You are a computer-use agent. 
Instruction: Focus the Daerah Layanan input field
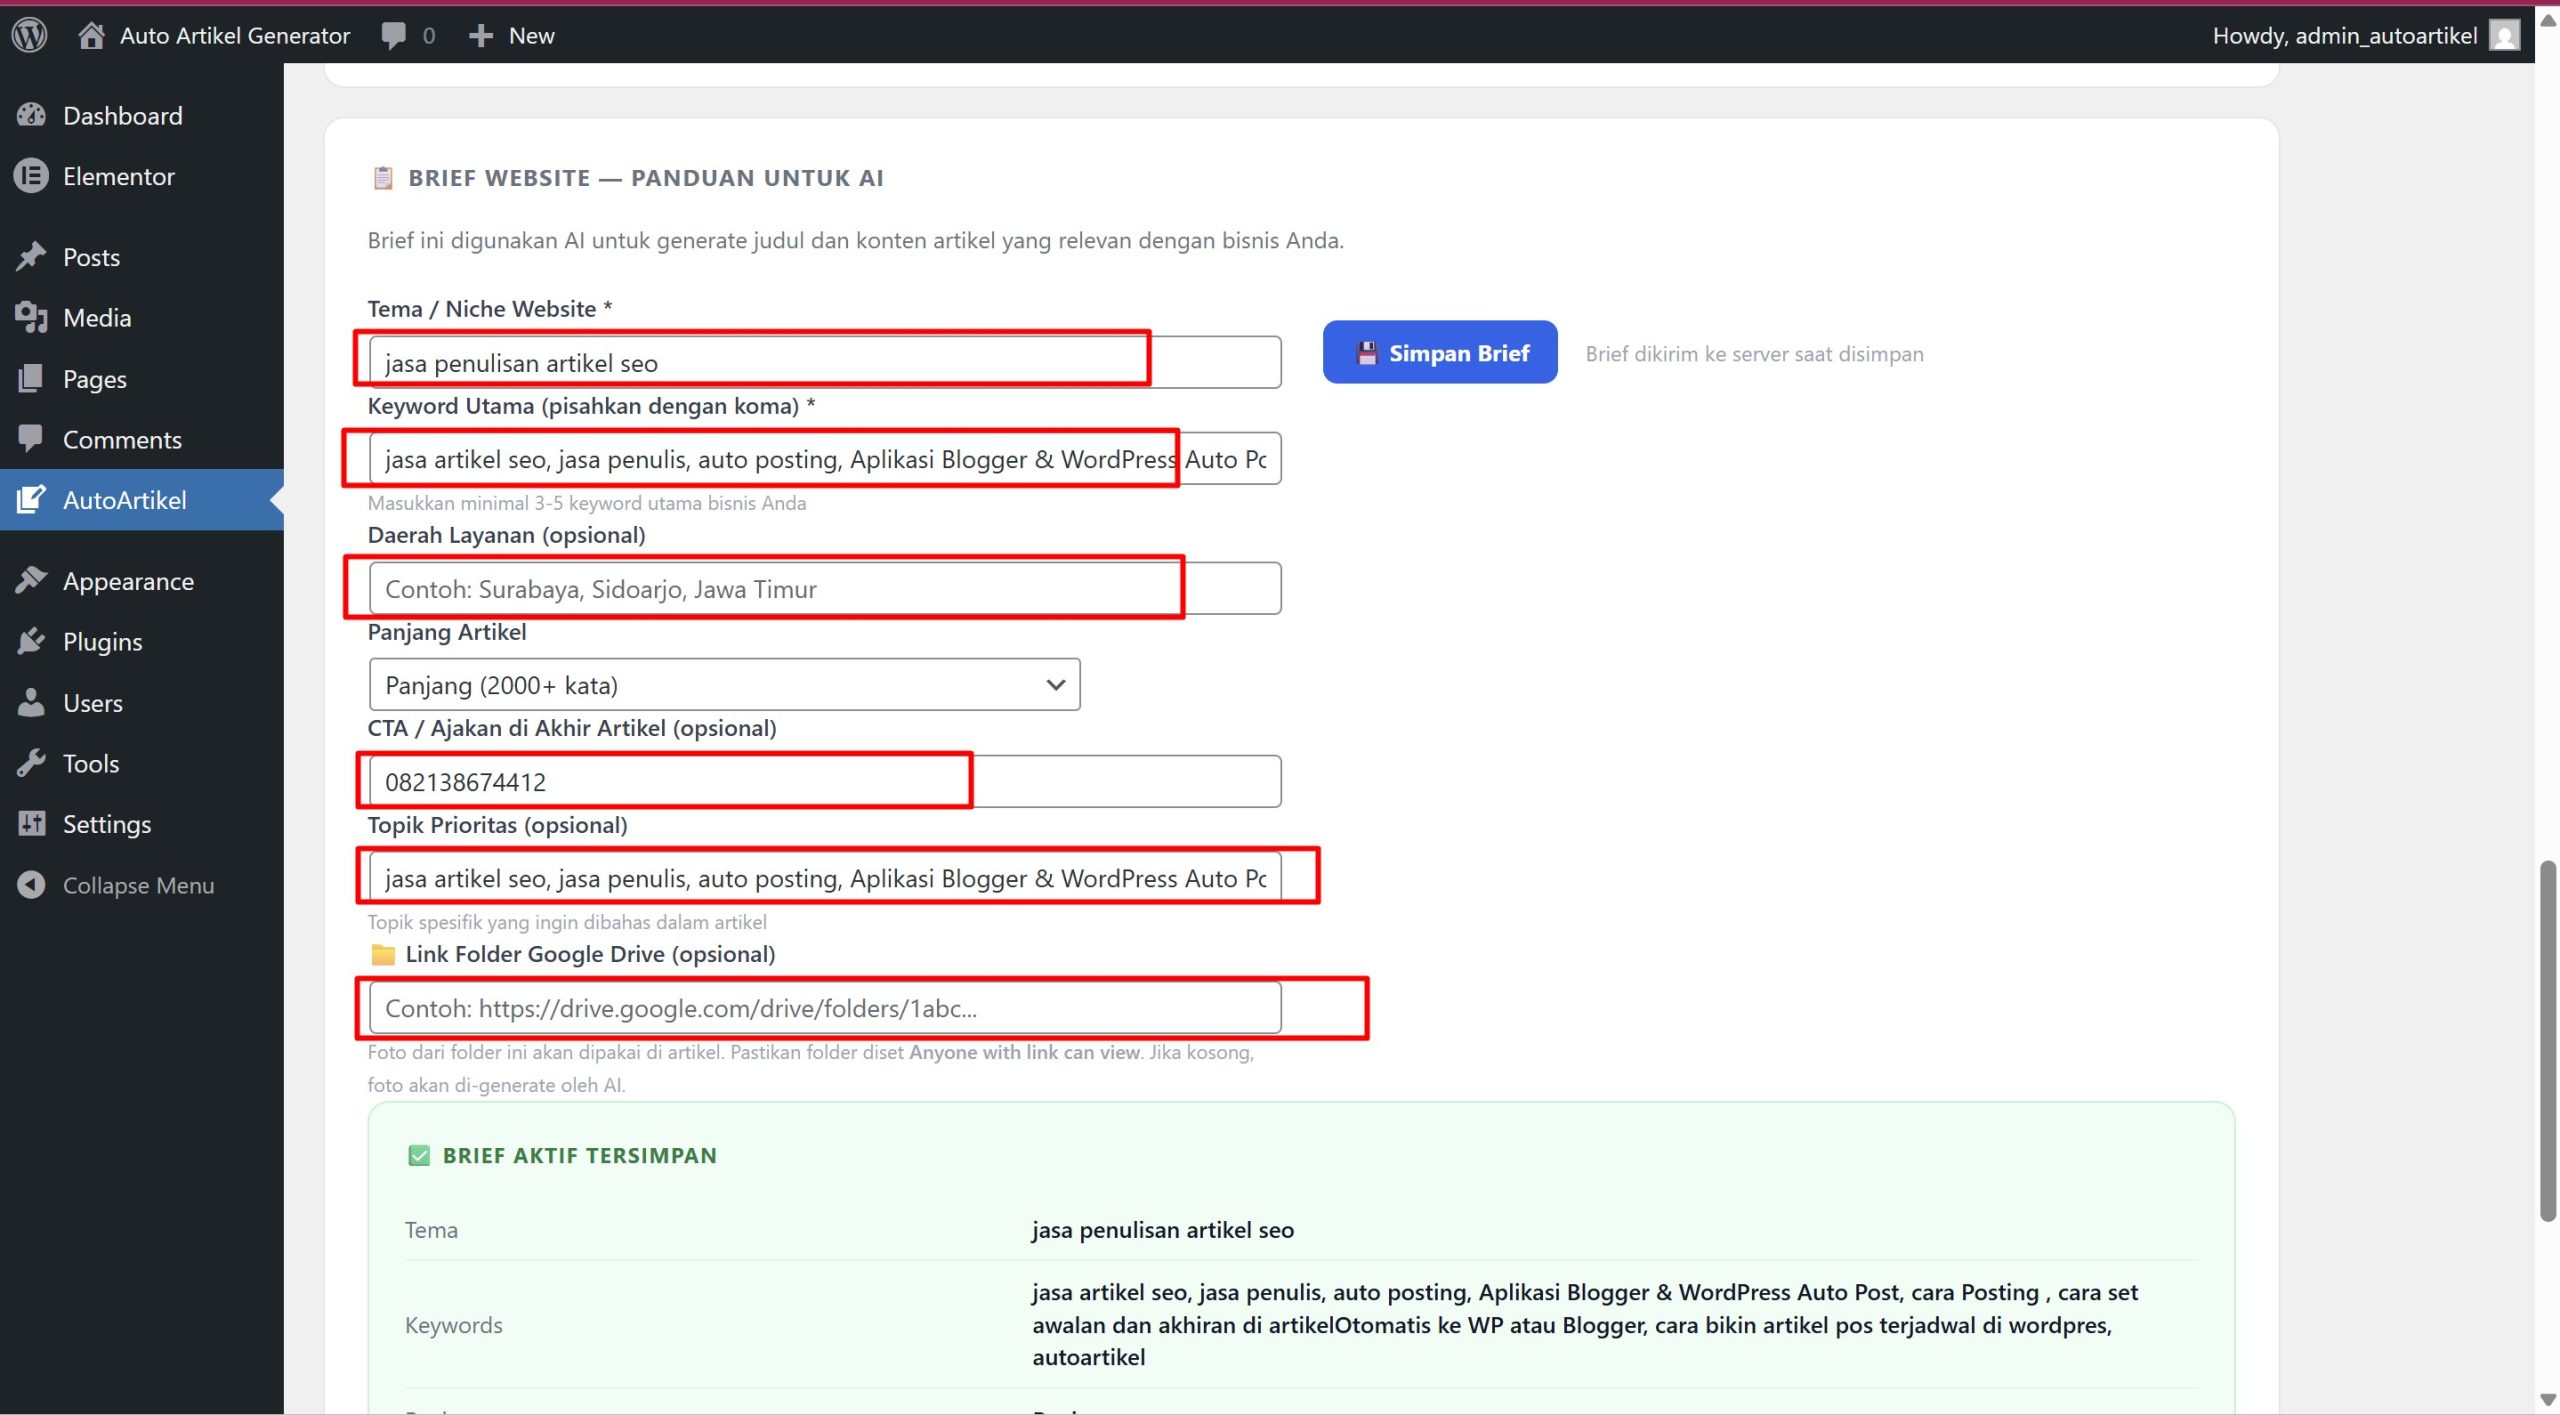(823, 588)
